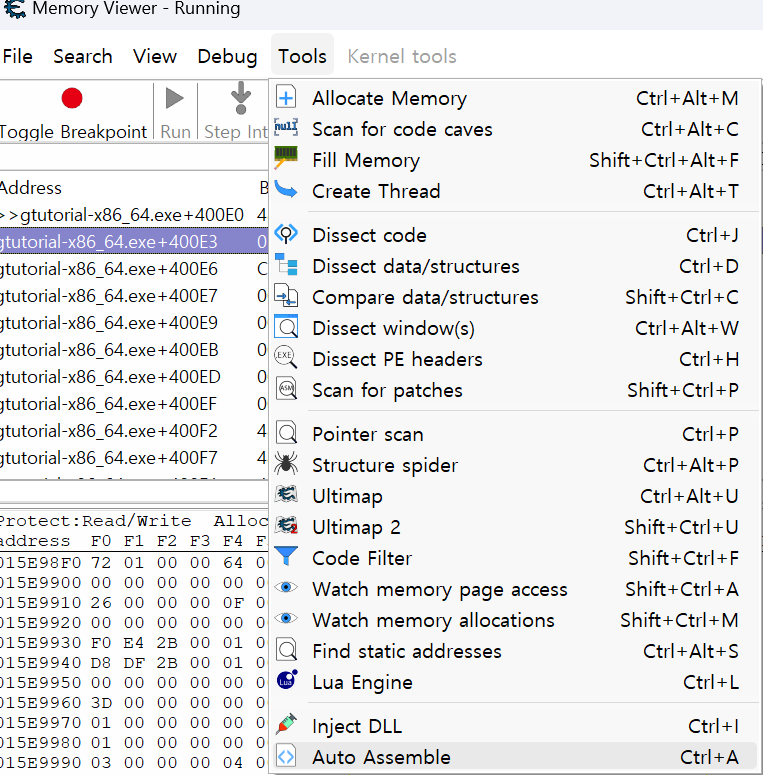The height and width of the screenshot is (775, 763).
Task: Select Auto Assemble menu entry
Action: coord(515,757)
